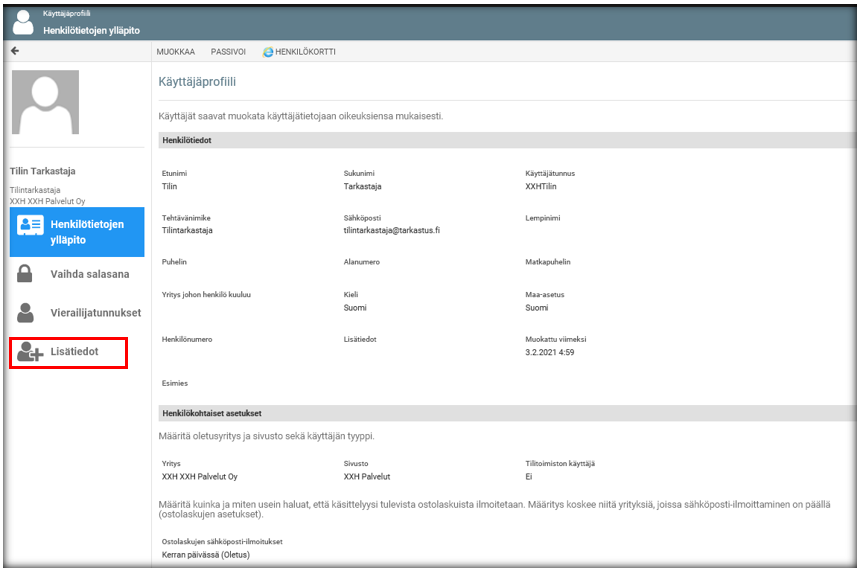Click the Henkilökortti browser icon
861x572 pixels.
(x=267, y=51)
